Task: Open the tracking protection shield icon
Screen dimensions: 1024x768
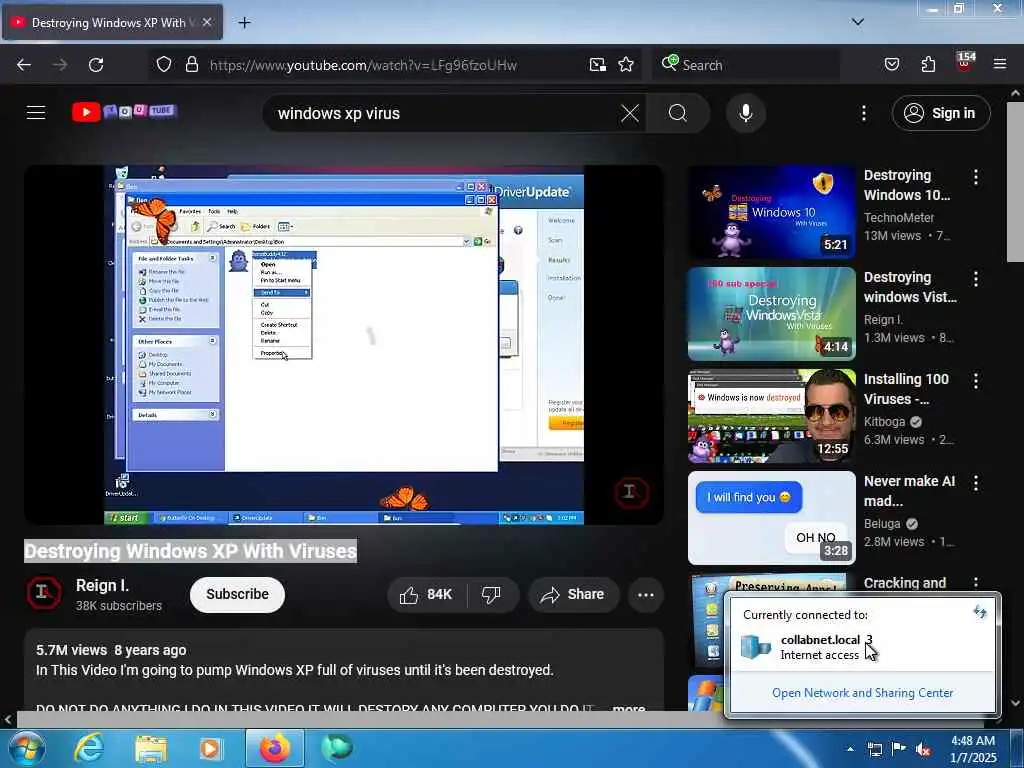Action: click(x=164, y=65)
